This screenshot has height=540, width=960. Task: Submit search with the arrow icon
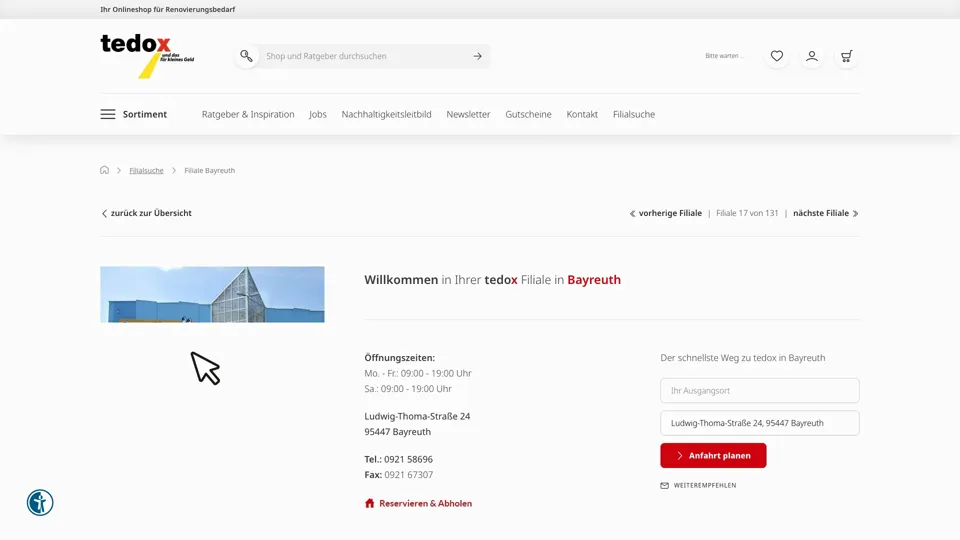coord(478,56)
